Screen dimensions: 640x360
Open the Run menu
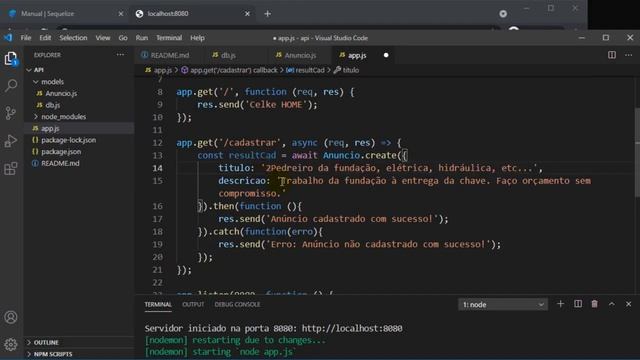click(142, 38)
